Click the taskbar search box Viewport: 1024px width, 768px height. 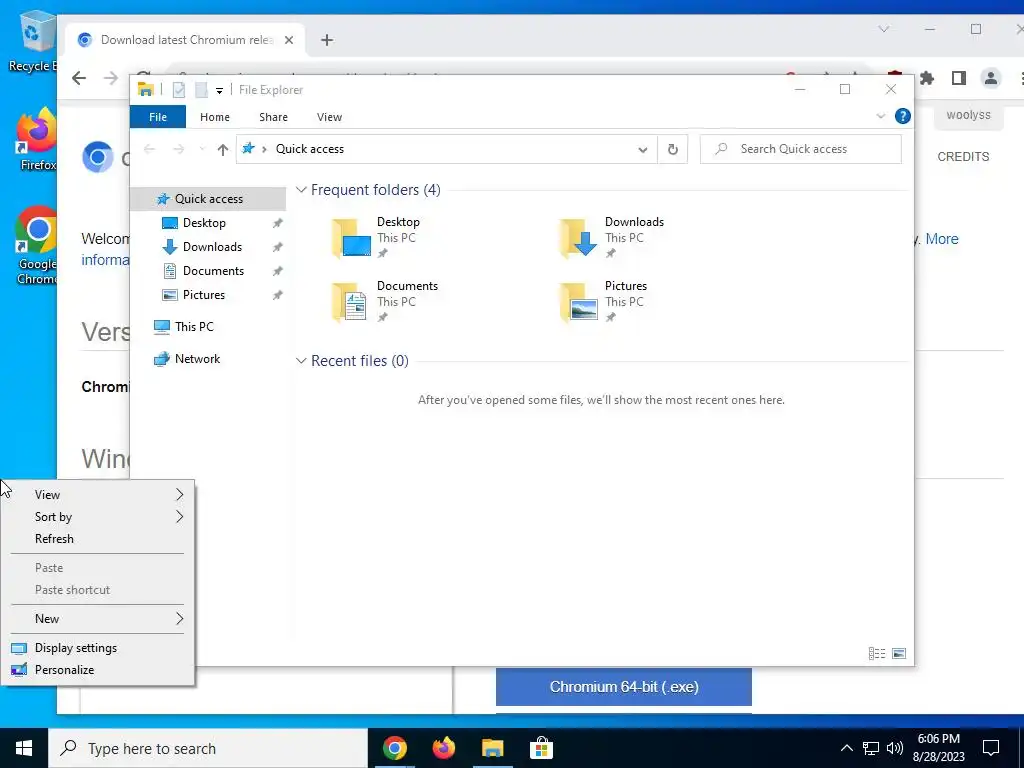[x=208, y=748]
